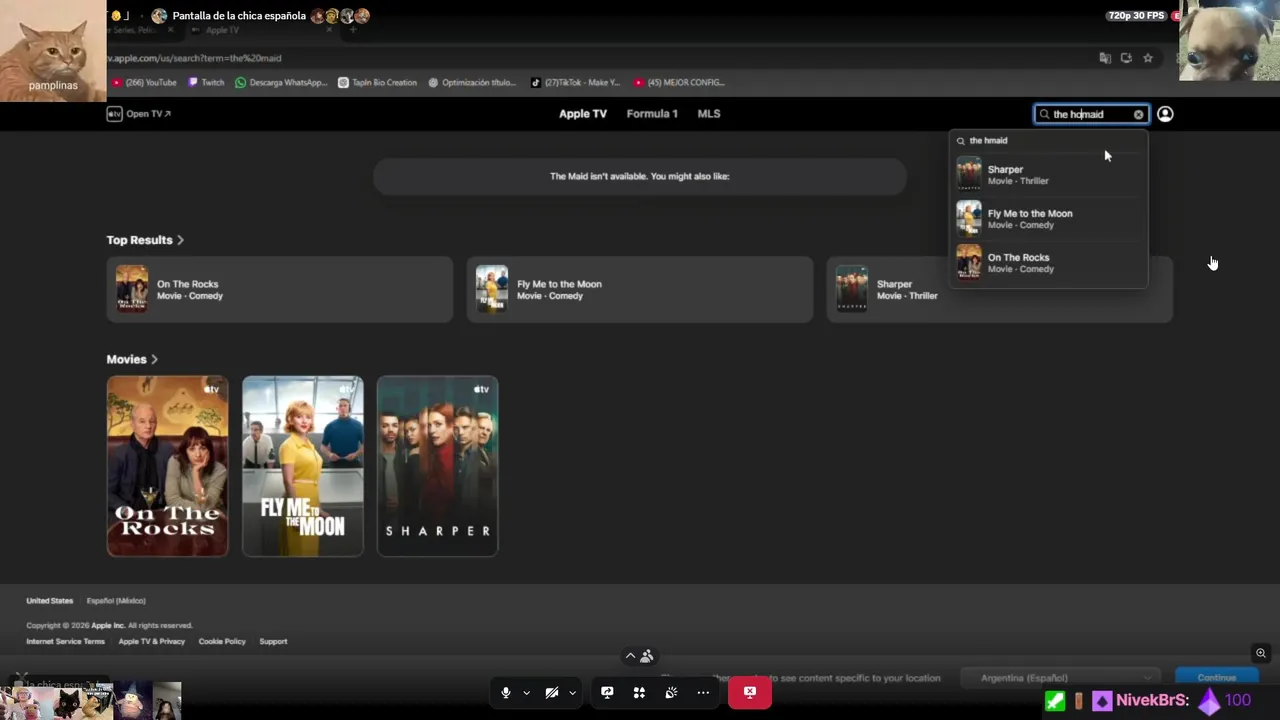
Task: Click the browser address bar URL
Action: (x=195, y=58)
